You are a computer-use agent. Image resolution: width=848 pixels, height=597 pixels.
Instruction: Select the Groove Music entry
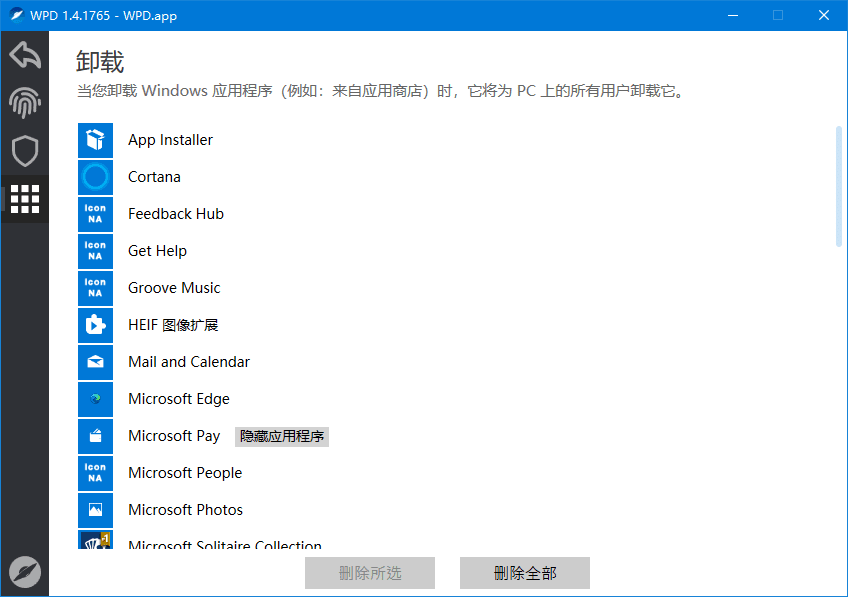click(174, 288)
